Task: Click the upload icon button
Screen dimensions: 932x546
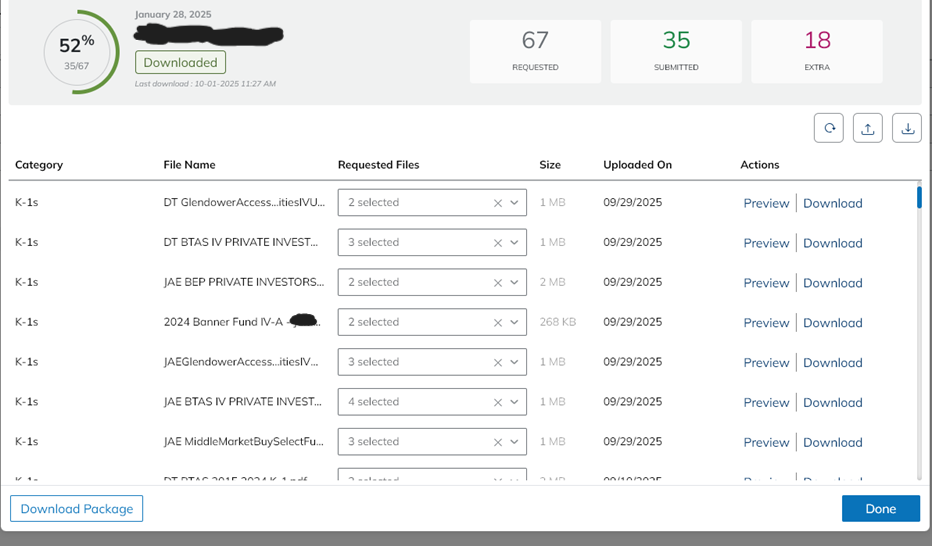Action: click(x=868, y=128)
